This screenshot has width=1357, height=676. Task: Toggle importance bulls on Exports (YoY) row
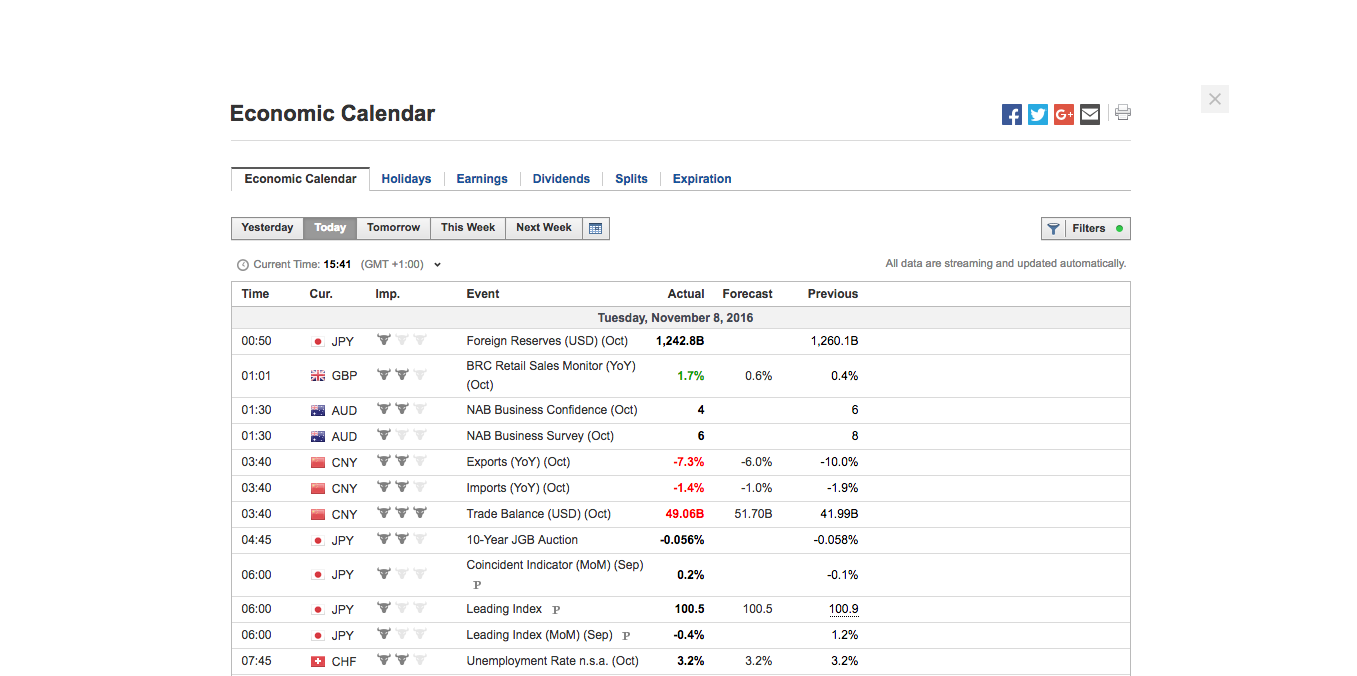point(401,461)
